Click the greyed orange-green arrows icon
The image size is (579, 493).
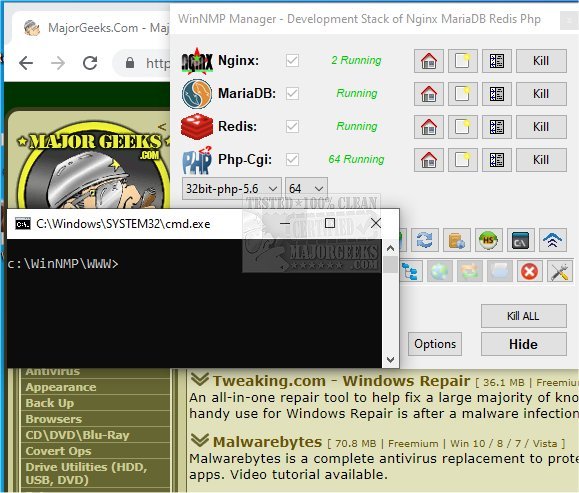tap(470, 272)
